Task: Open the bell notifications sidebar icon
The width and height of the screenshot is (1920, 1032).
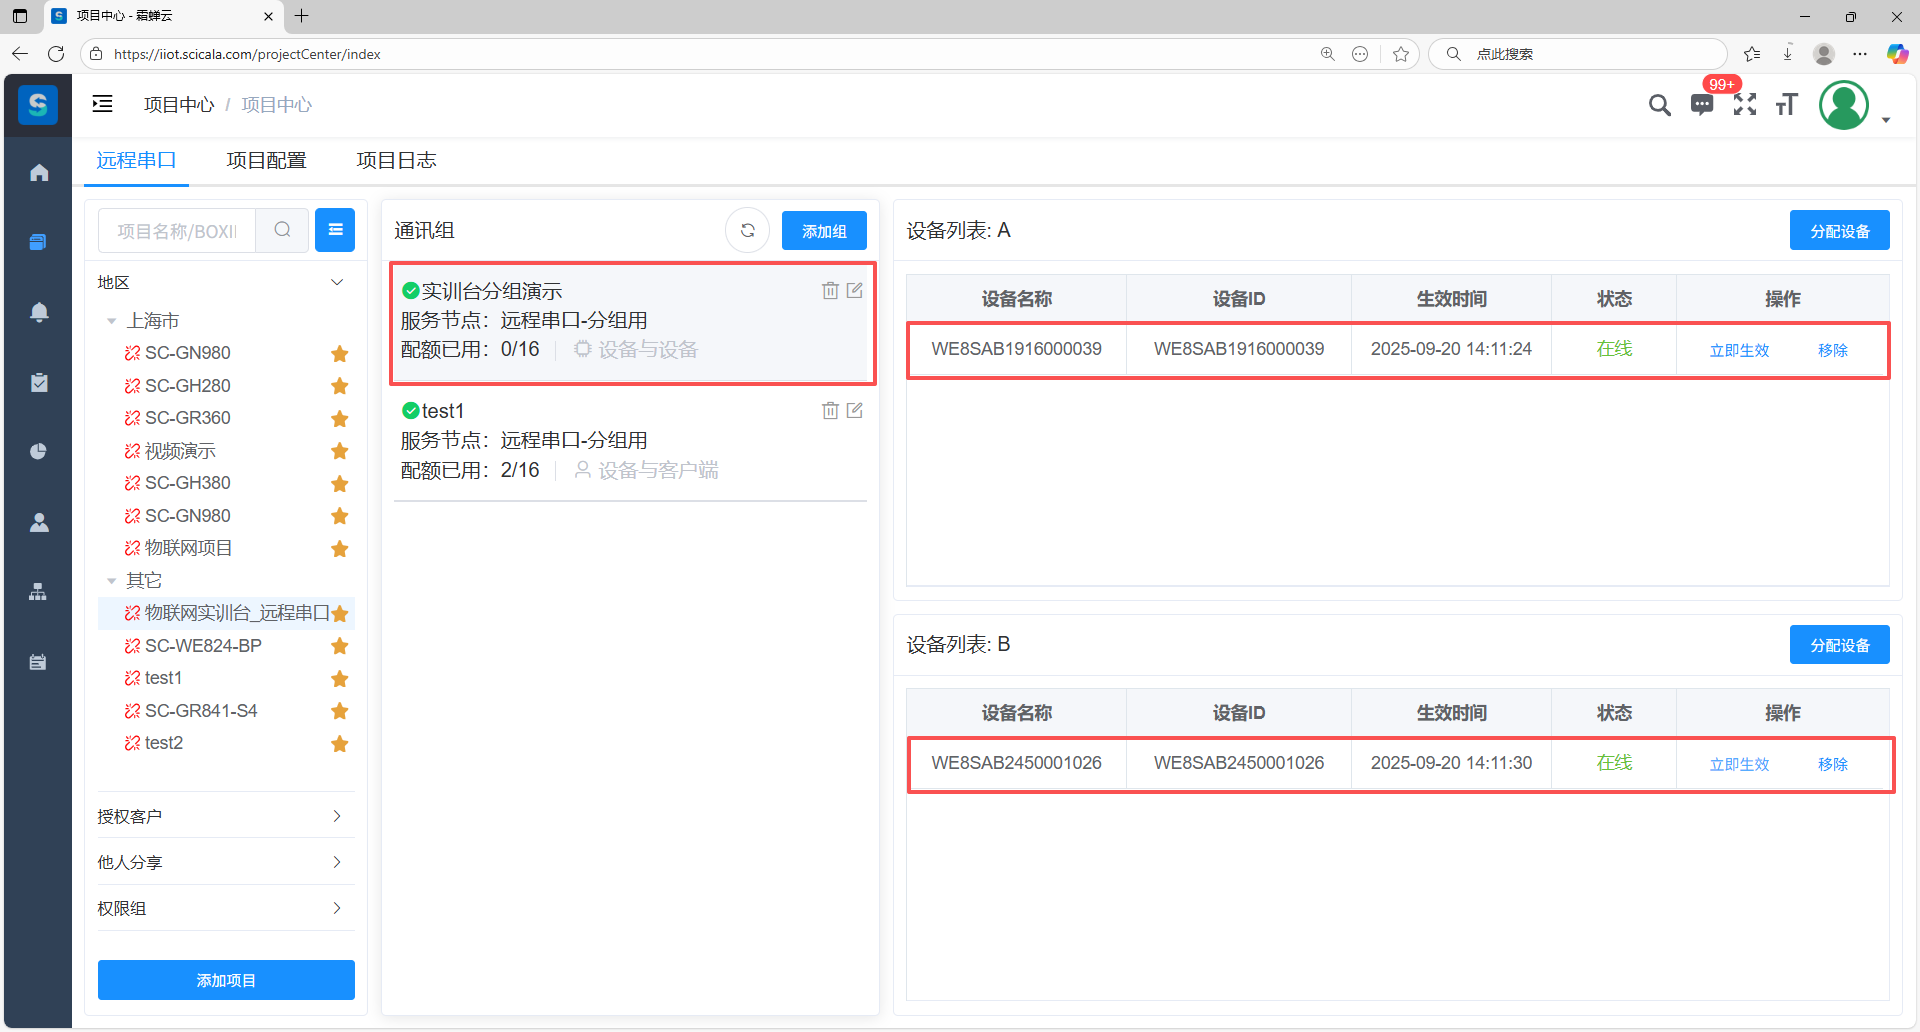Action: 39,312
